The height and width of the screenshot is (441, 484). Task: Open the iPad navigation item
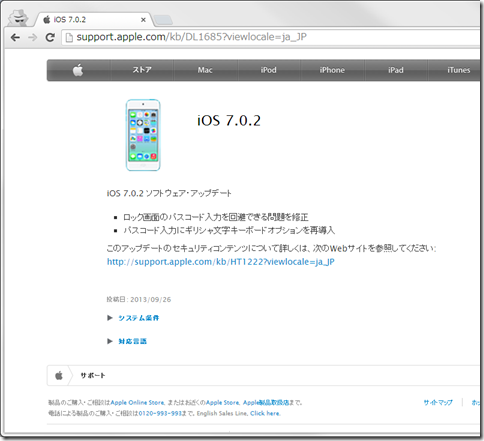point(396,70)
